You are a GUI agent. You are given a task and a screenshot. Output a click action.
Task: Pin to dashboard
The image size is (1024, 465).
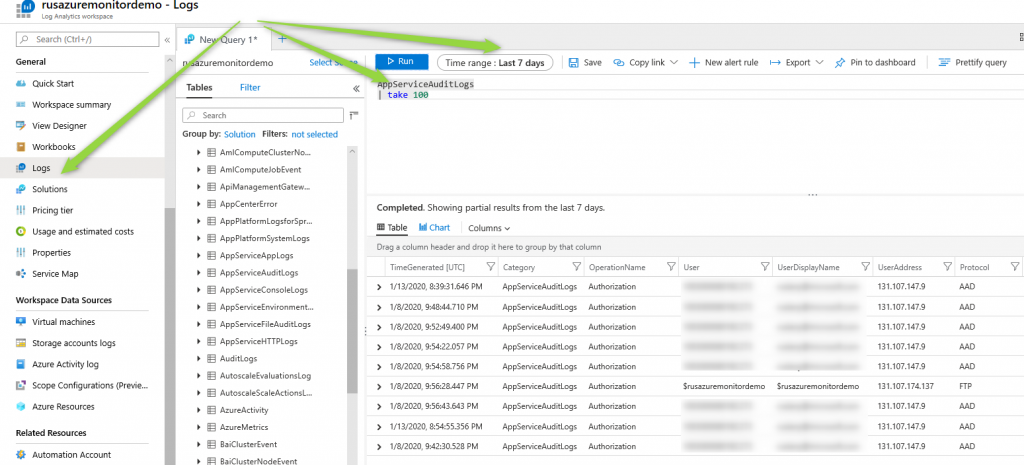pos(874,63)
